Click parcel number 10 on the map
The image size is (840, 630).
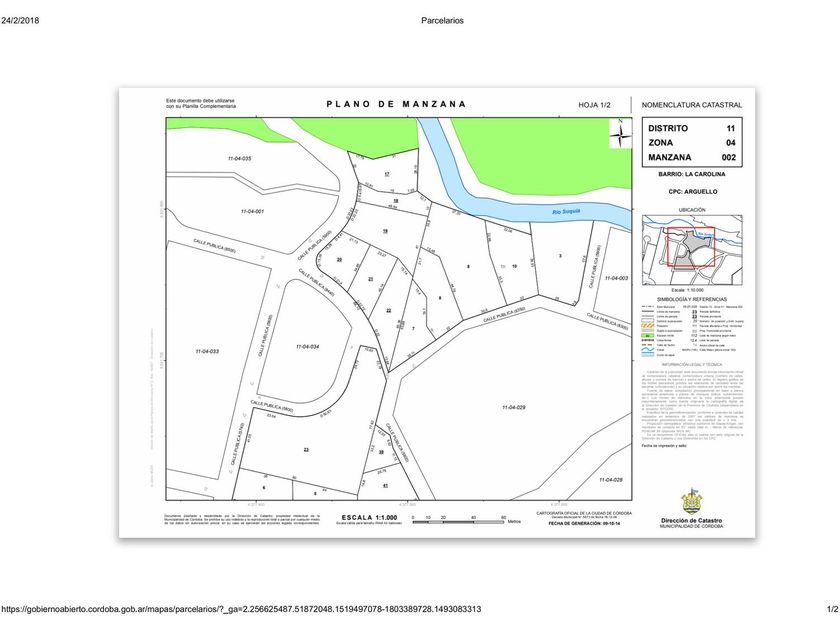point(514,266)
